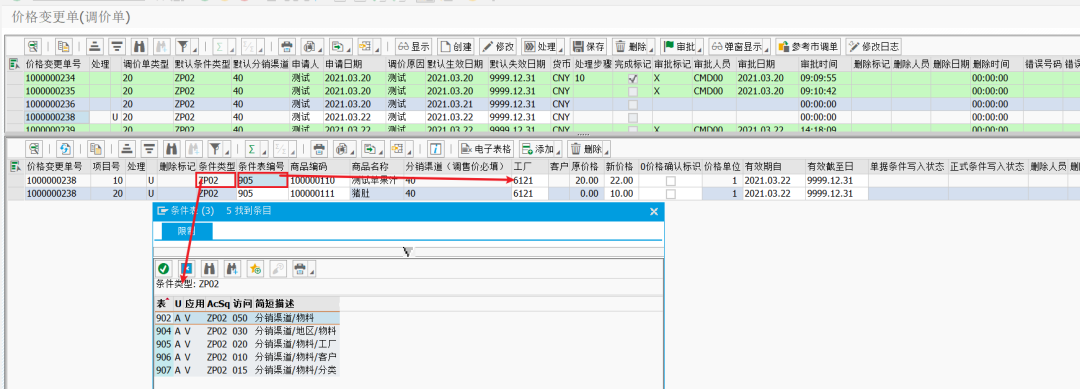Sort ascending in the lower grid toolbar
Screen dimensions: 1080x389
click(127, 148)
